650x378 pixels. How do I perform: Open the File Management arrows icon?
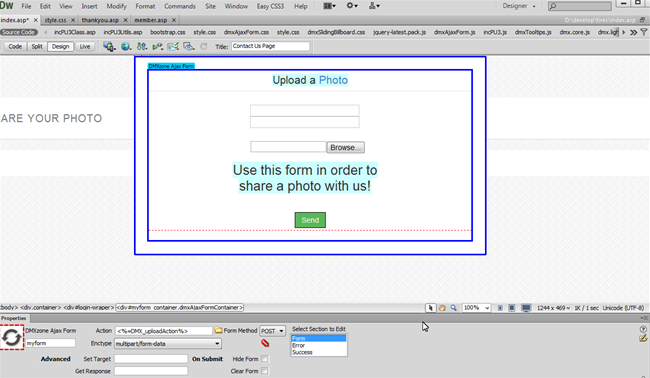(141, 46)
